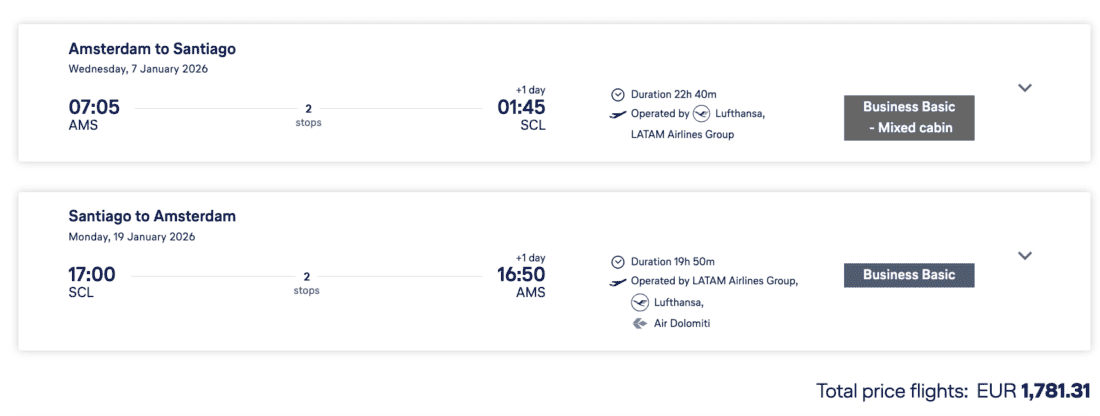Click the Lufthansa logo on the return flight
Screen dimensions: 1100x416
(x=640, y=302)
